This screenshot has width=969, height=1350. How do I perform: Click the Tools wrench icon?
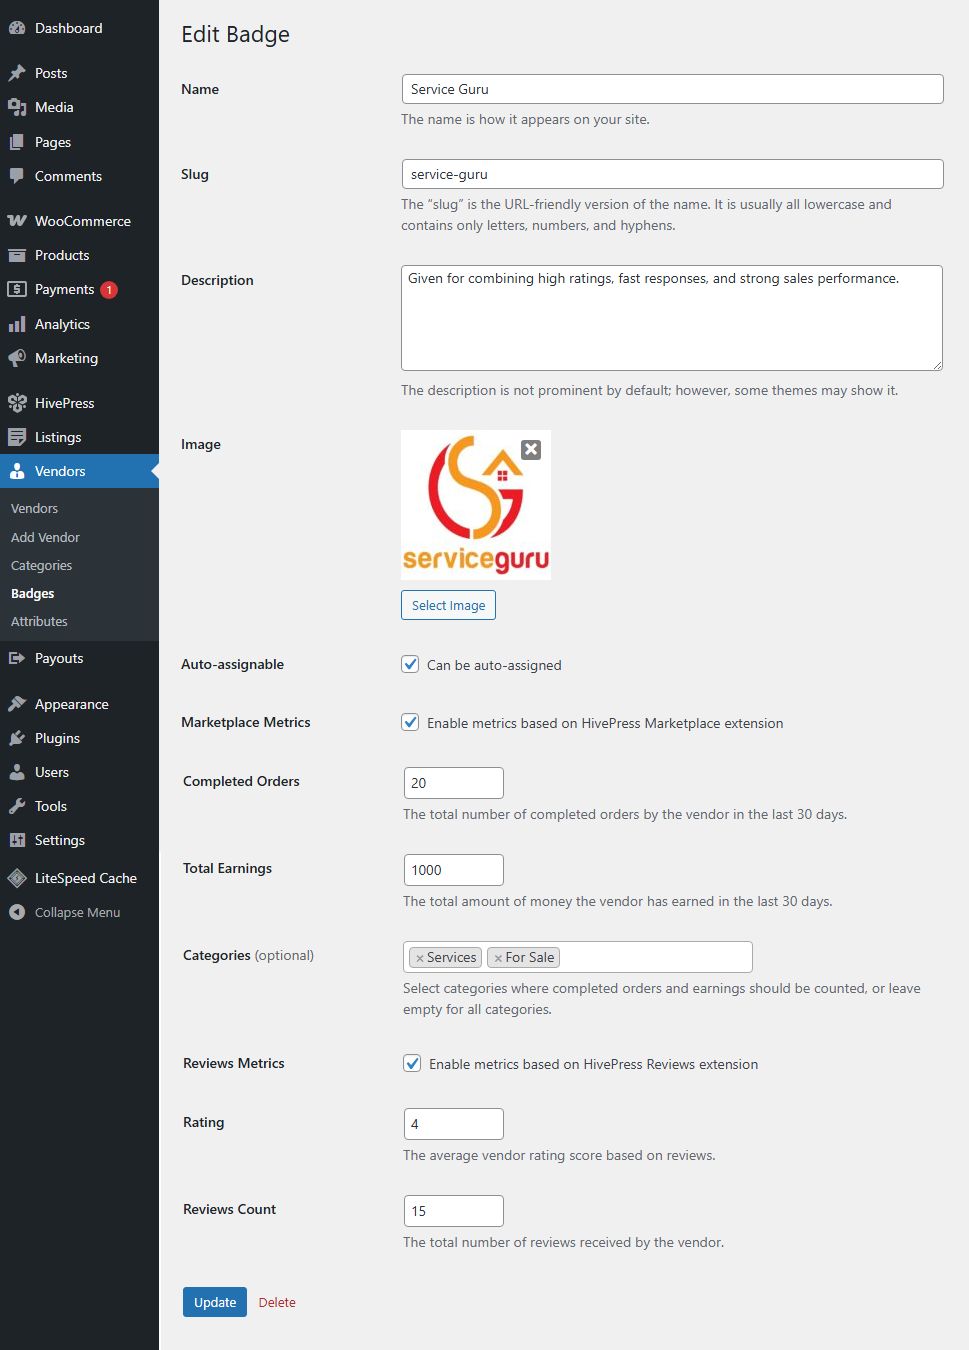tap(17, 806)
